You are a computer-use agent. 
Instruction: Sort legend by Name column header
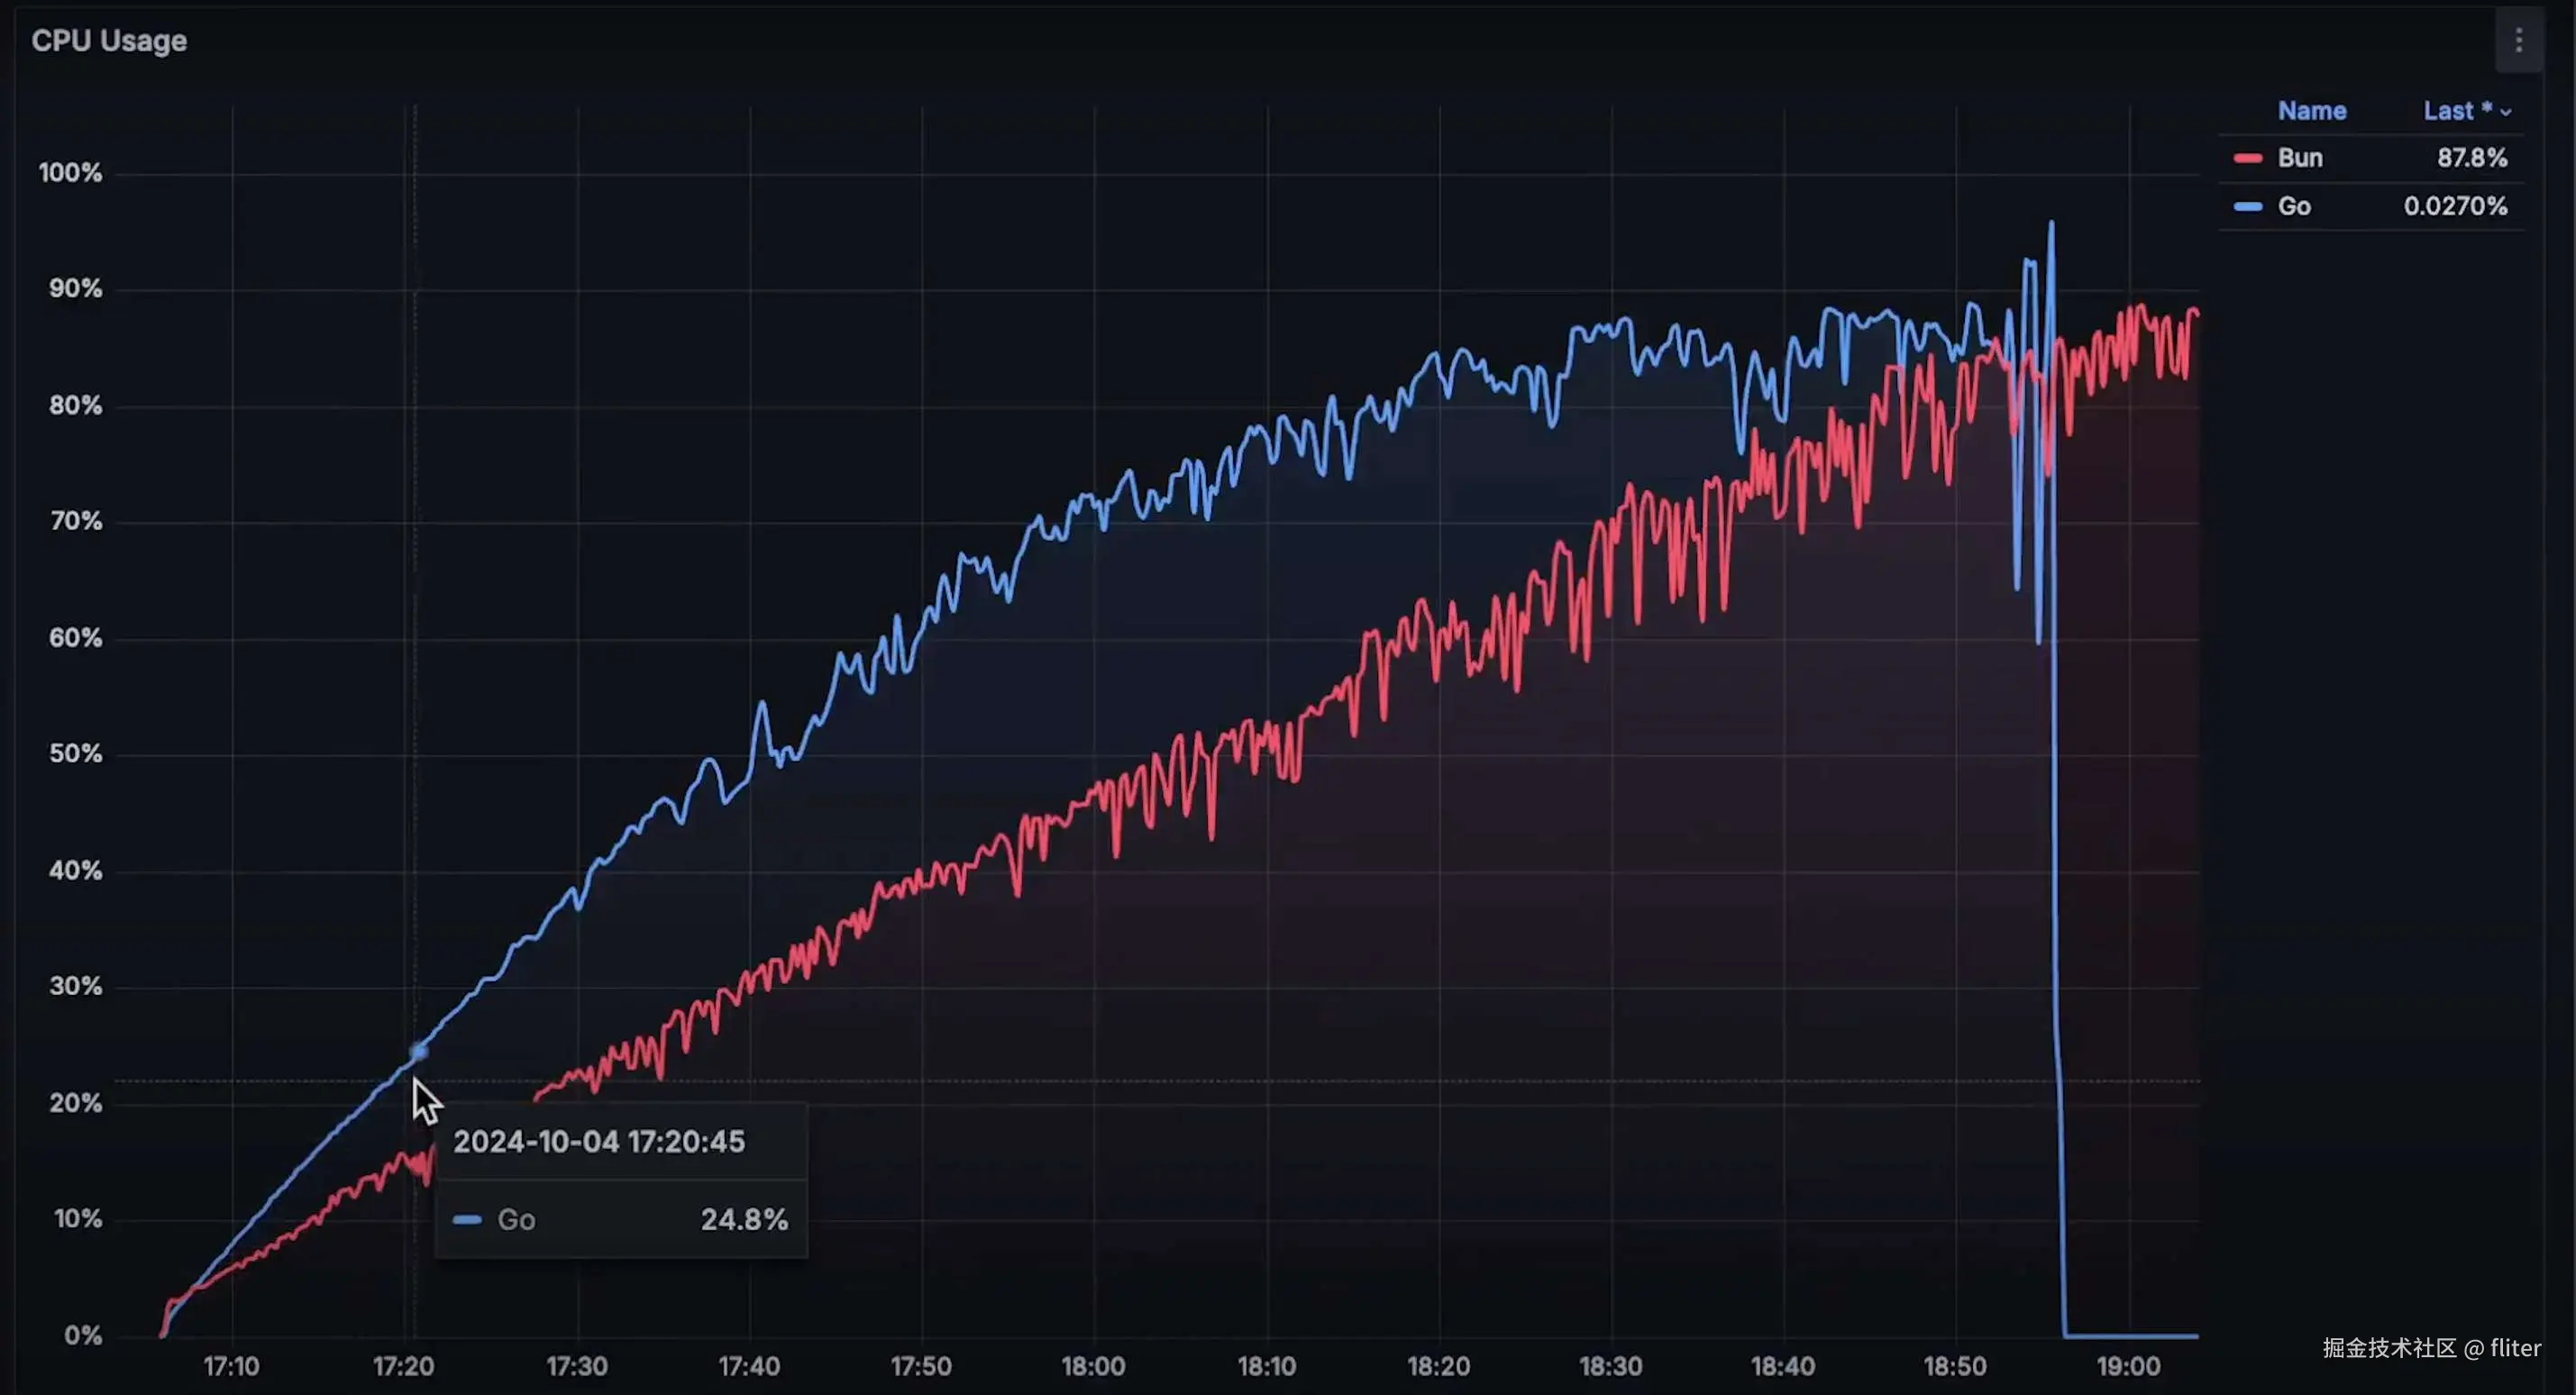pos(2311,111)
